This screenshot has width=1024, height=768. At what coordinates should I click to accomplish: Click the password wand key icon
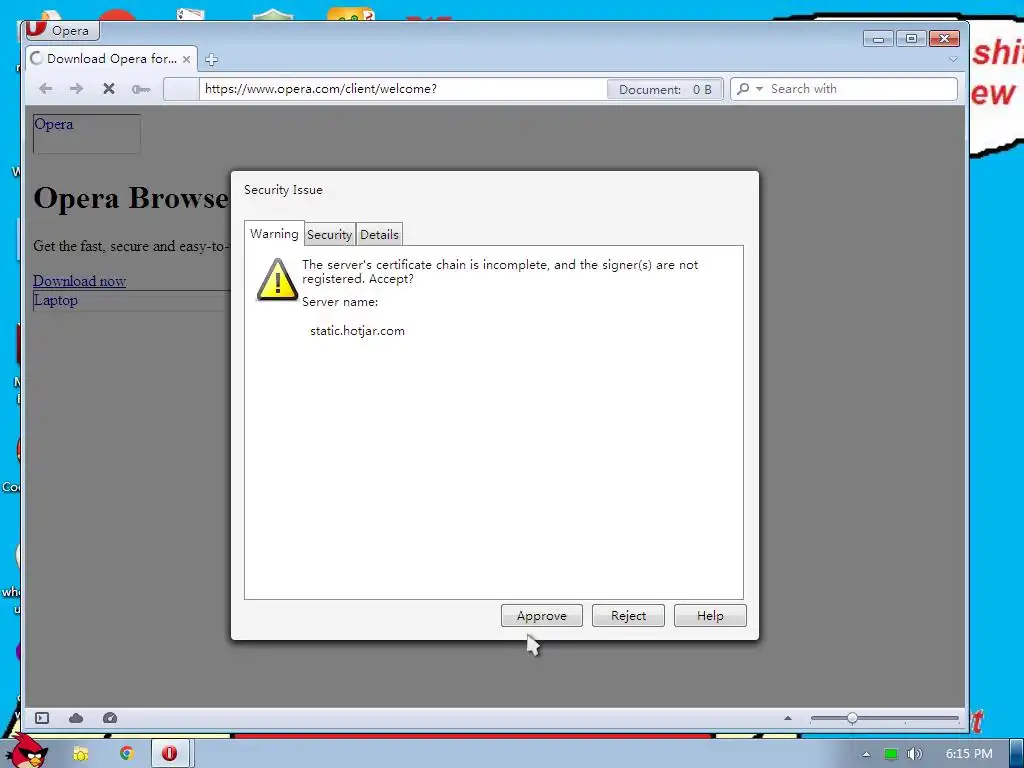pyautogui.click(x=140, y=89)
